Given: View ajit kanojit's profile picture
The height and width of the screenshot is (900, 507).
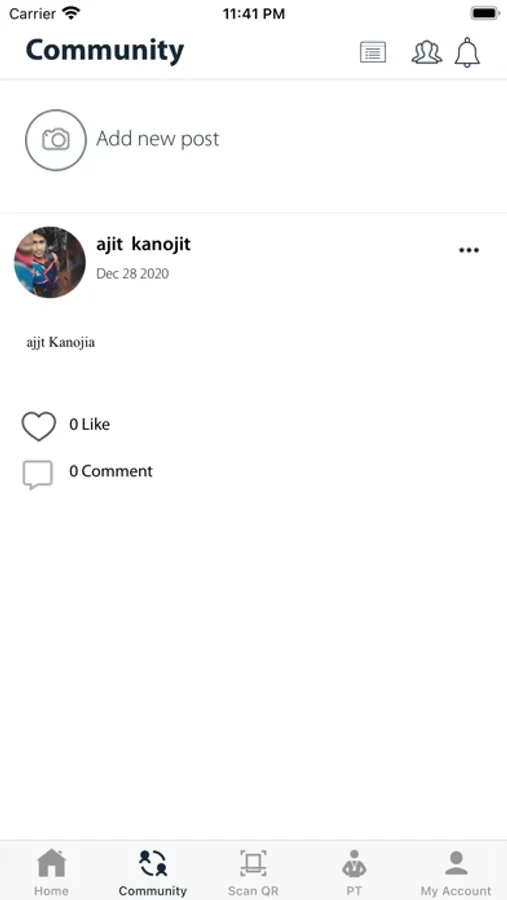Looking at the screenshot, I should tap(50, 262).
